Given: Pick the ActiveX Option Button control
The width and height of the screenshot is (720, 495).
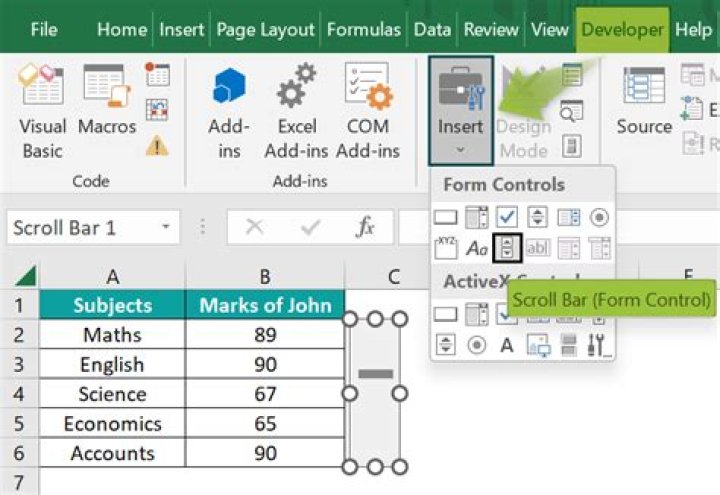Looking at the screenshot, I should click(476, 345).
